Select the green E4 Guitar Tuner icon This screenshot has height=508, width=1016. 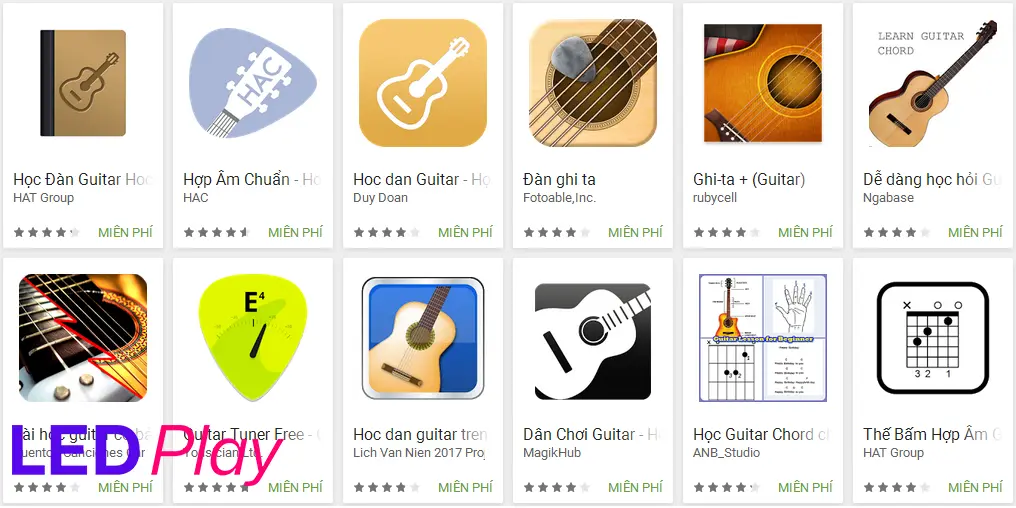[x=253, y=338]
